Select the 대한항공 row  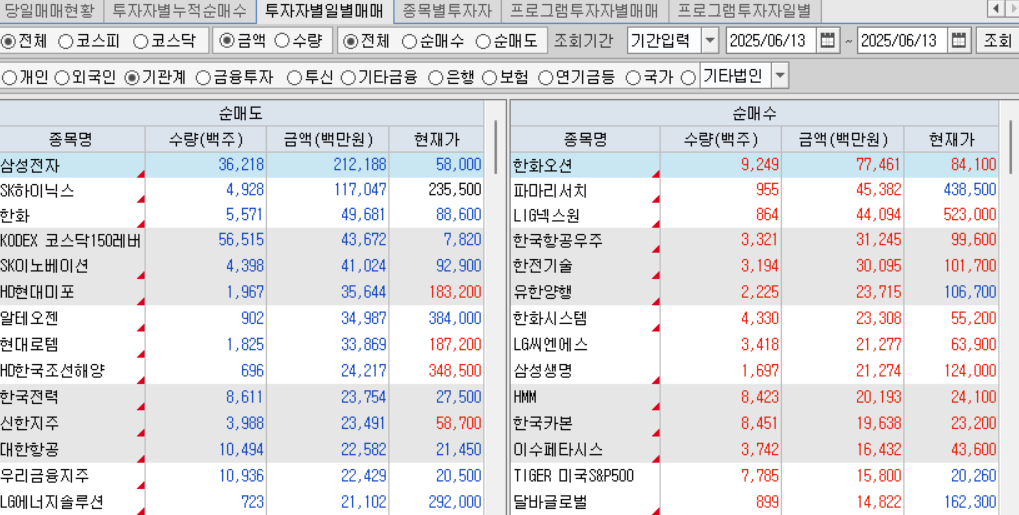242,449
